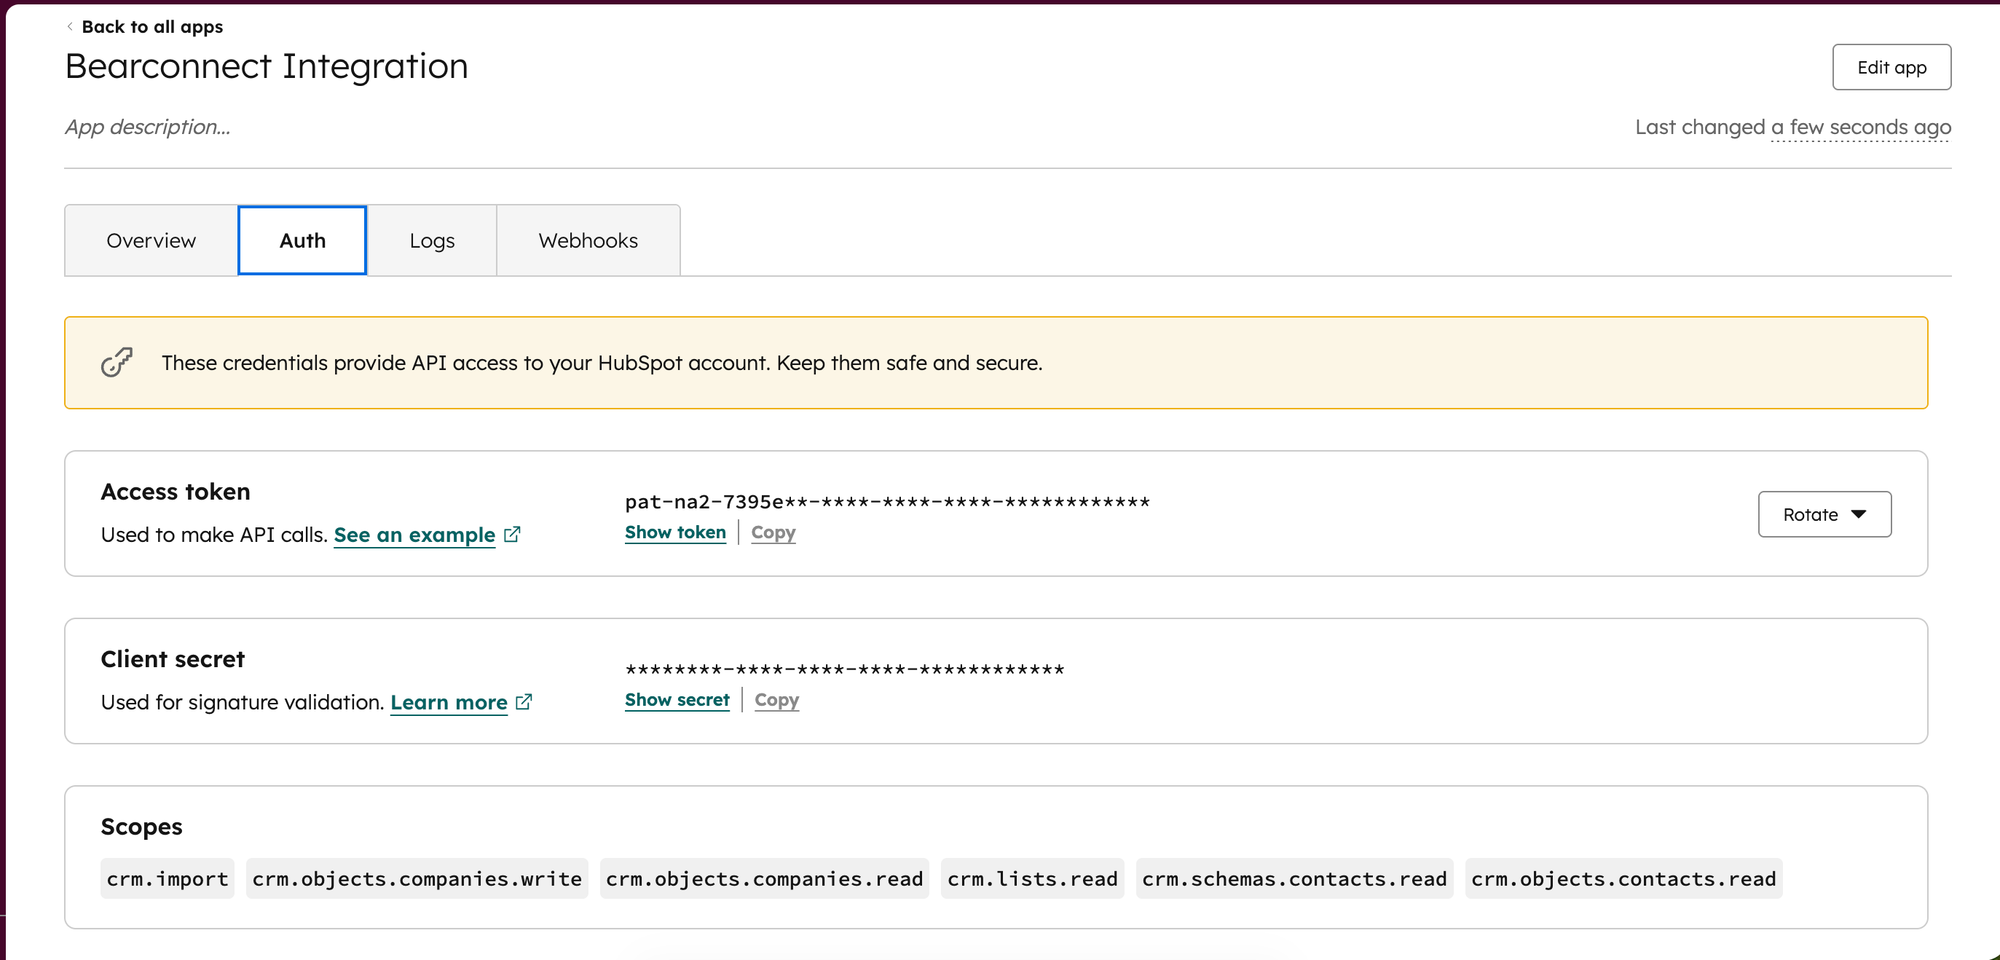This screenshot has width=2000, height=960.
Task: Open the See an example link
Action: pos(414,535)
